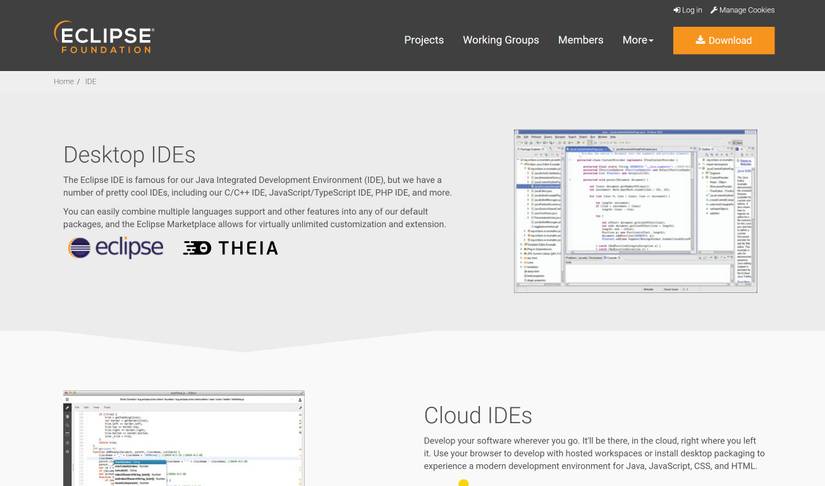The image size is (825, 486).
Task: Click the wrench icon beside Manage Cookies
Action: [713, 10]
